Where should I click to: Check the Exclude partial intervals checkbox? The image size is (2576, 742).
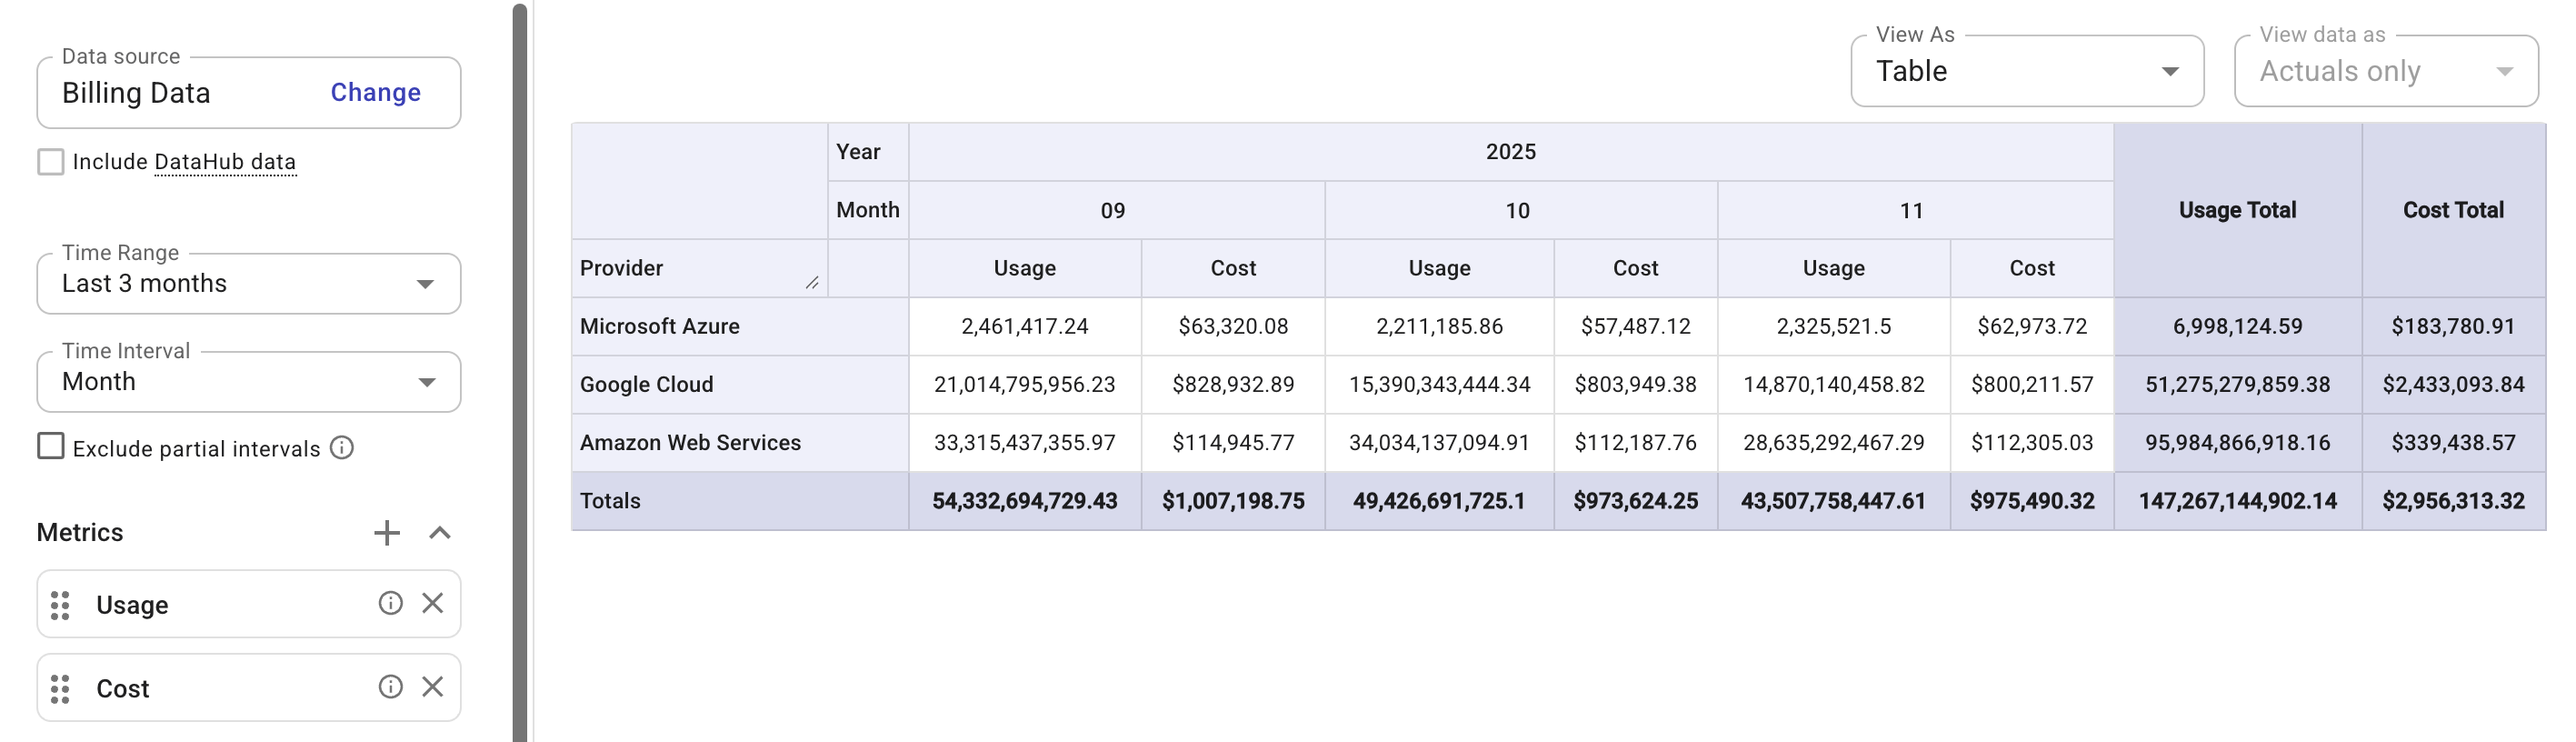(50, 446)
